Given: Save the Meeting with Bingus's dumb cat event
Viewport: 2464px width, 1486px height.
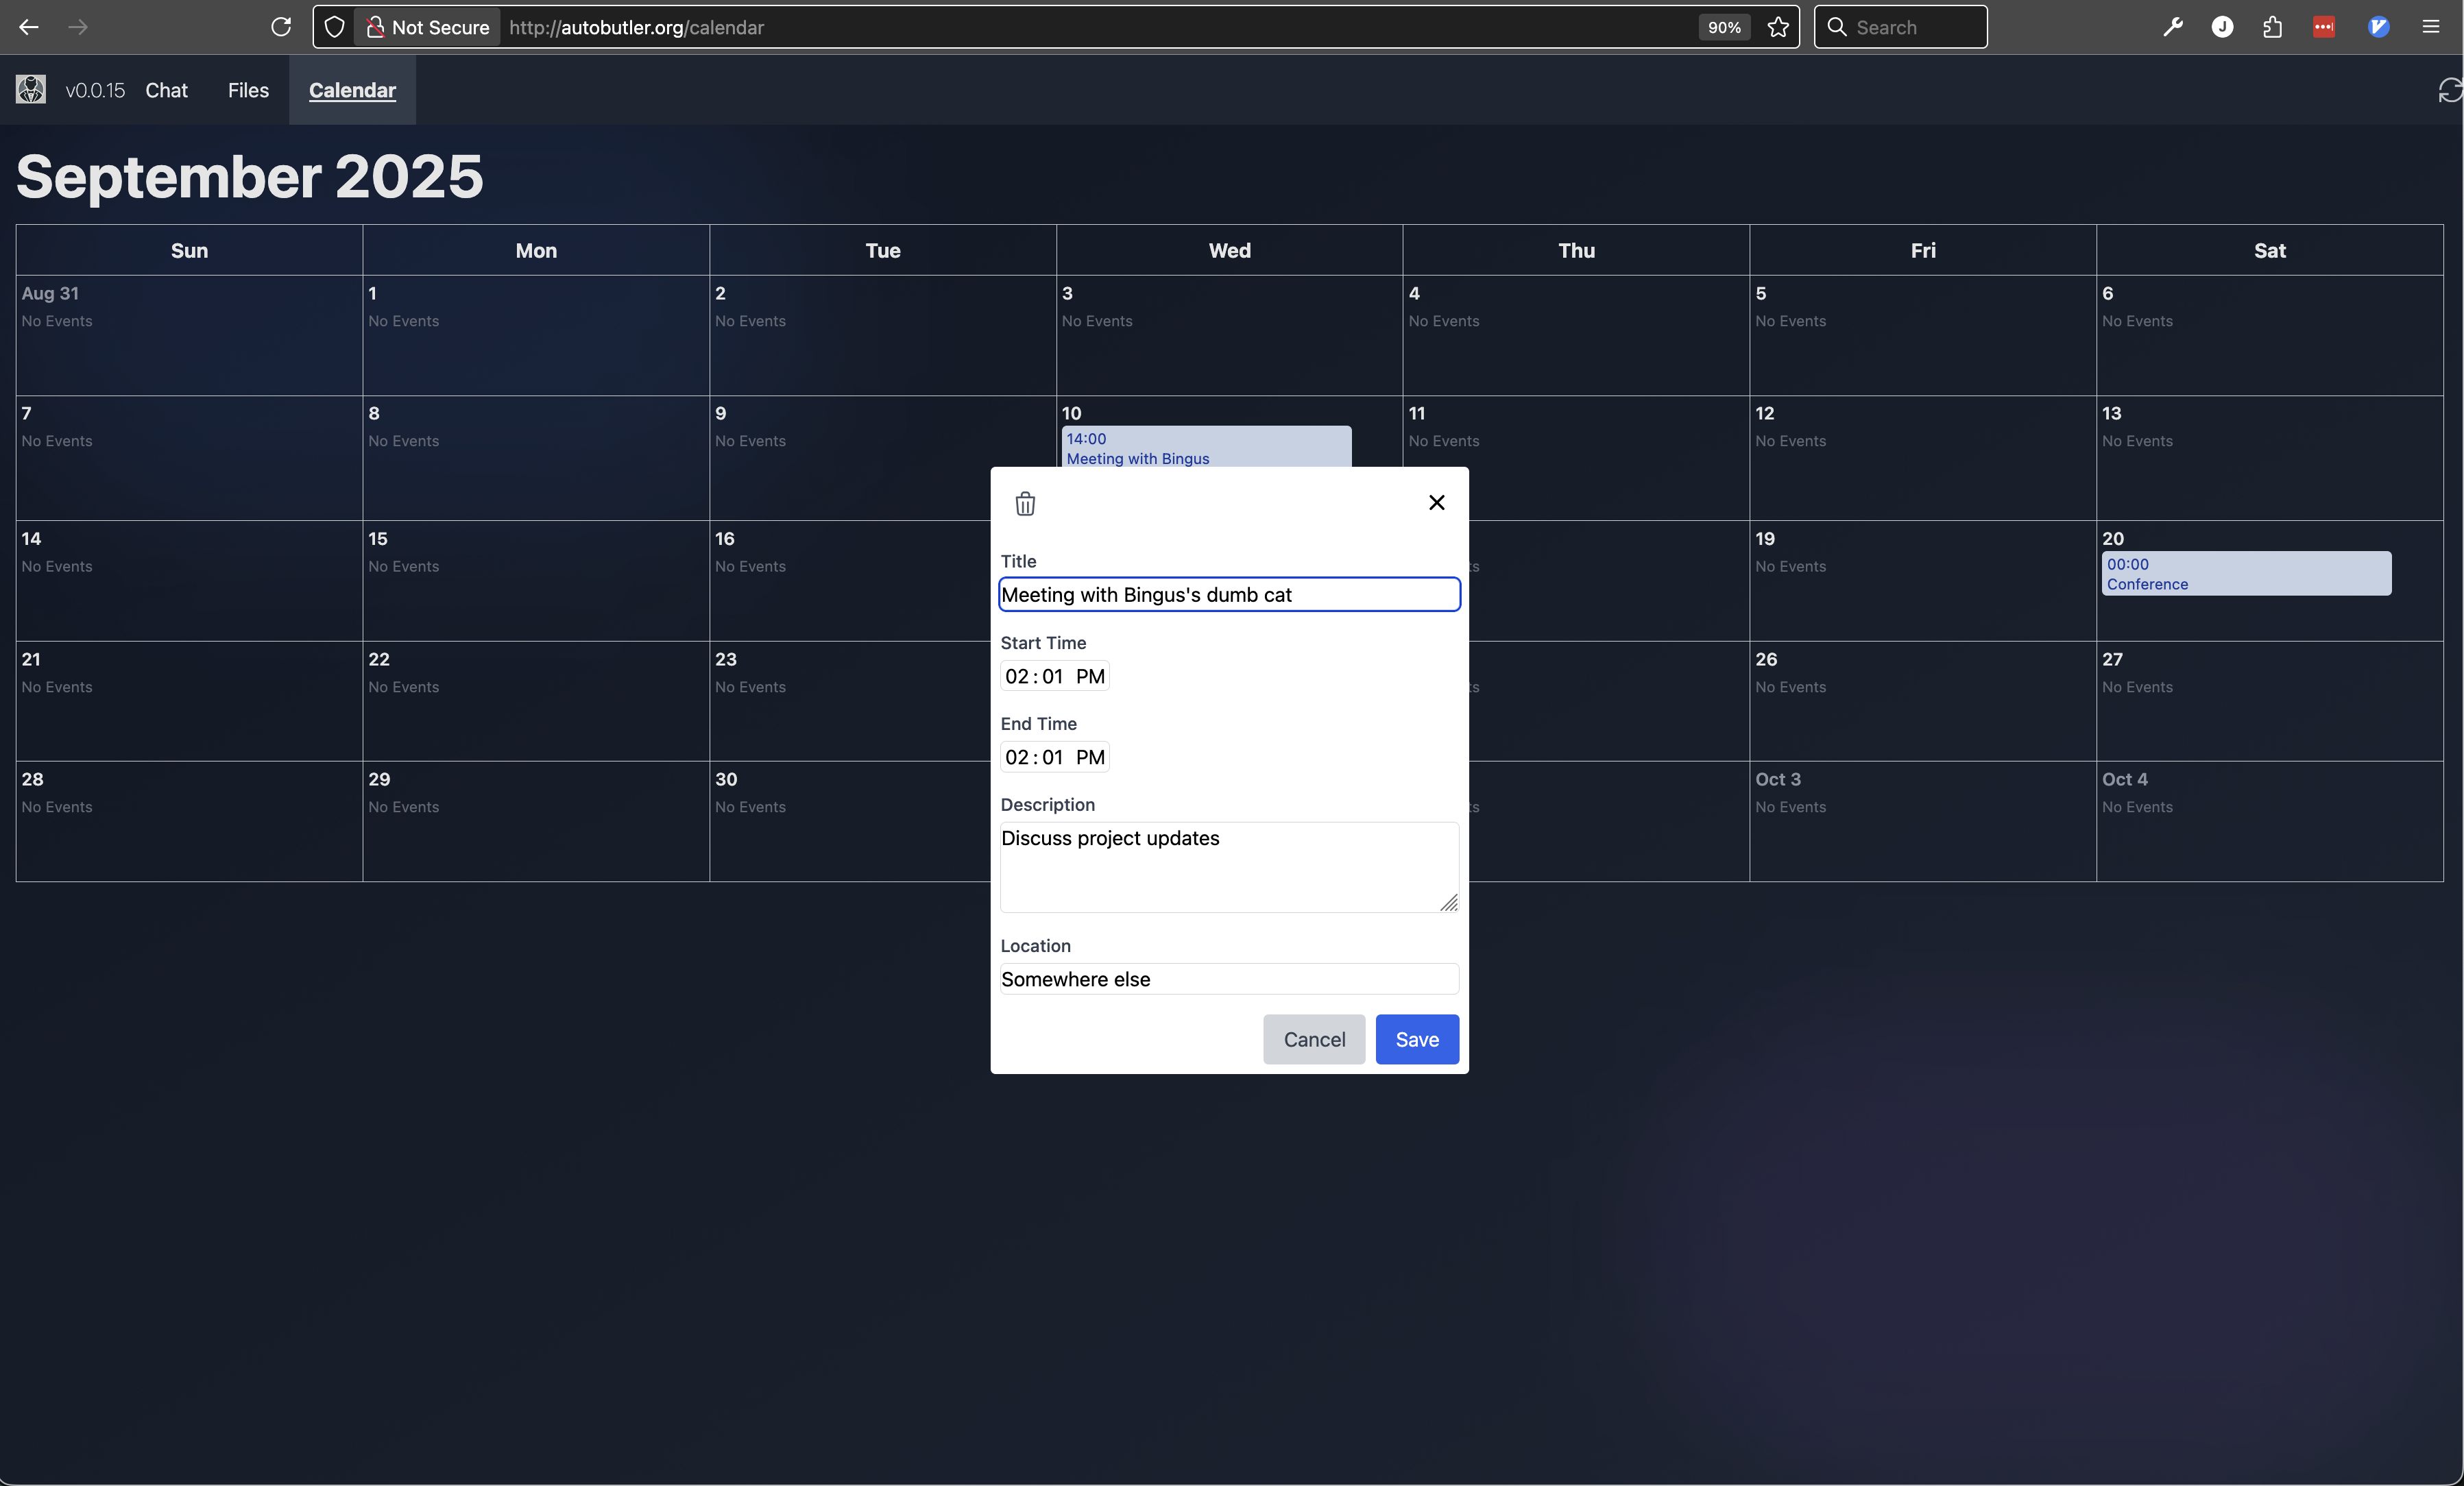Looking at the screenshot, I should click(1416, 1039).
